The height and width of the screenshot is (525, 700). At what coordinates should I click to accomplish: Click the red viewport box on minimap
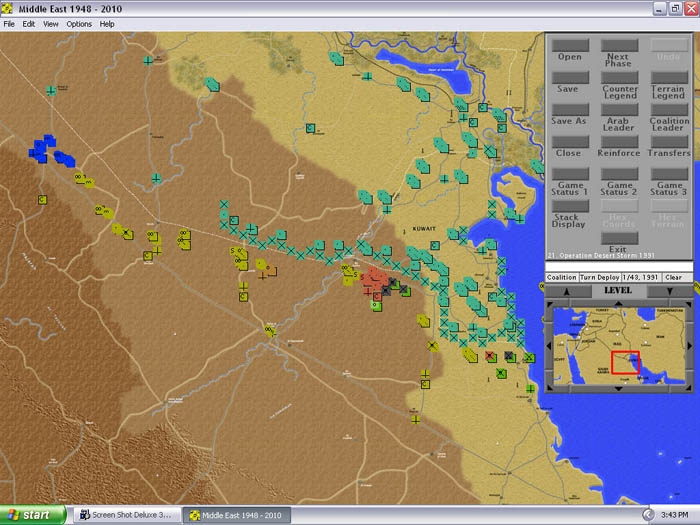(x=625, y=362)
